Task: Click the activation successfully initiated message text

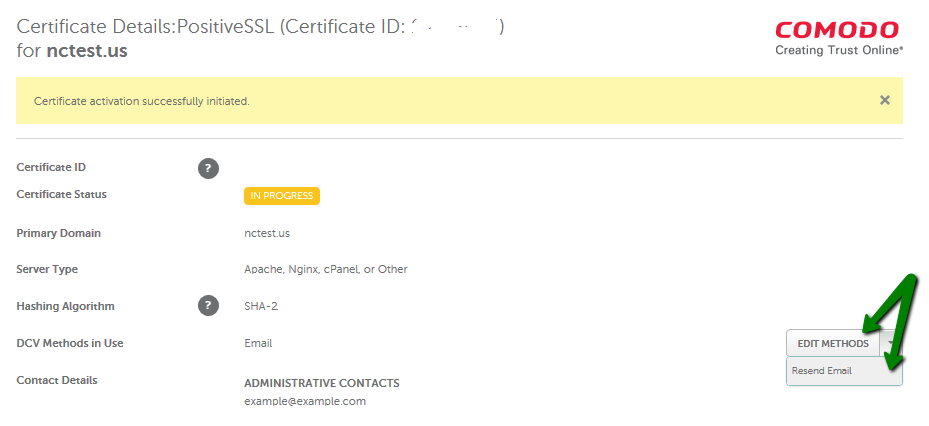Action: pos(142,101)
